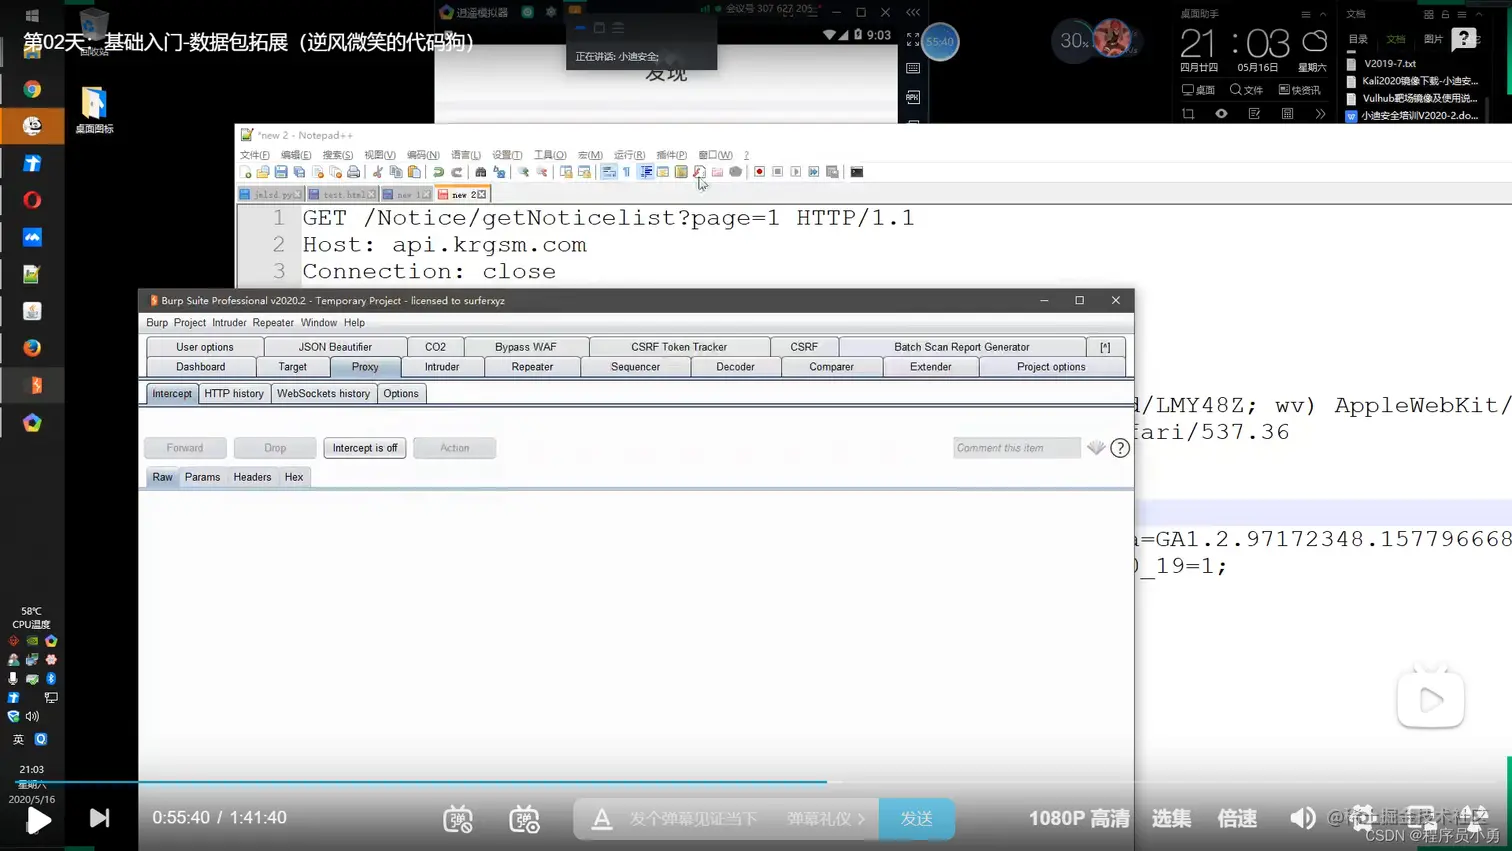Open Burp Intercept help question mark icon

[x=1120, y=448]
